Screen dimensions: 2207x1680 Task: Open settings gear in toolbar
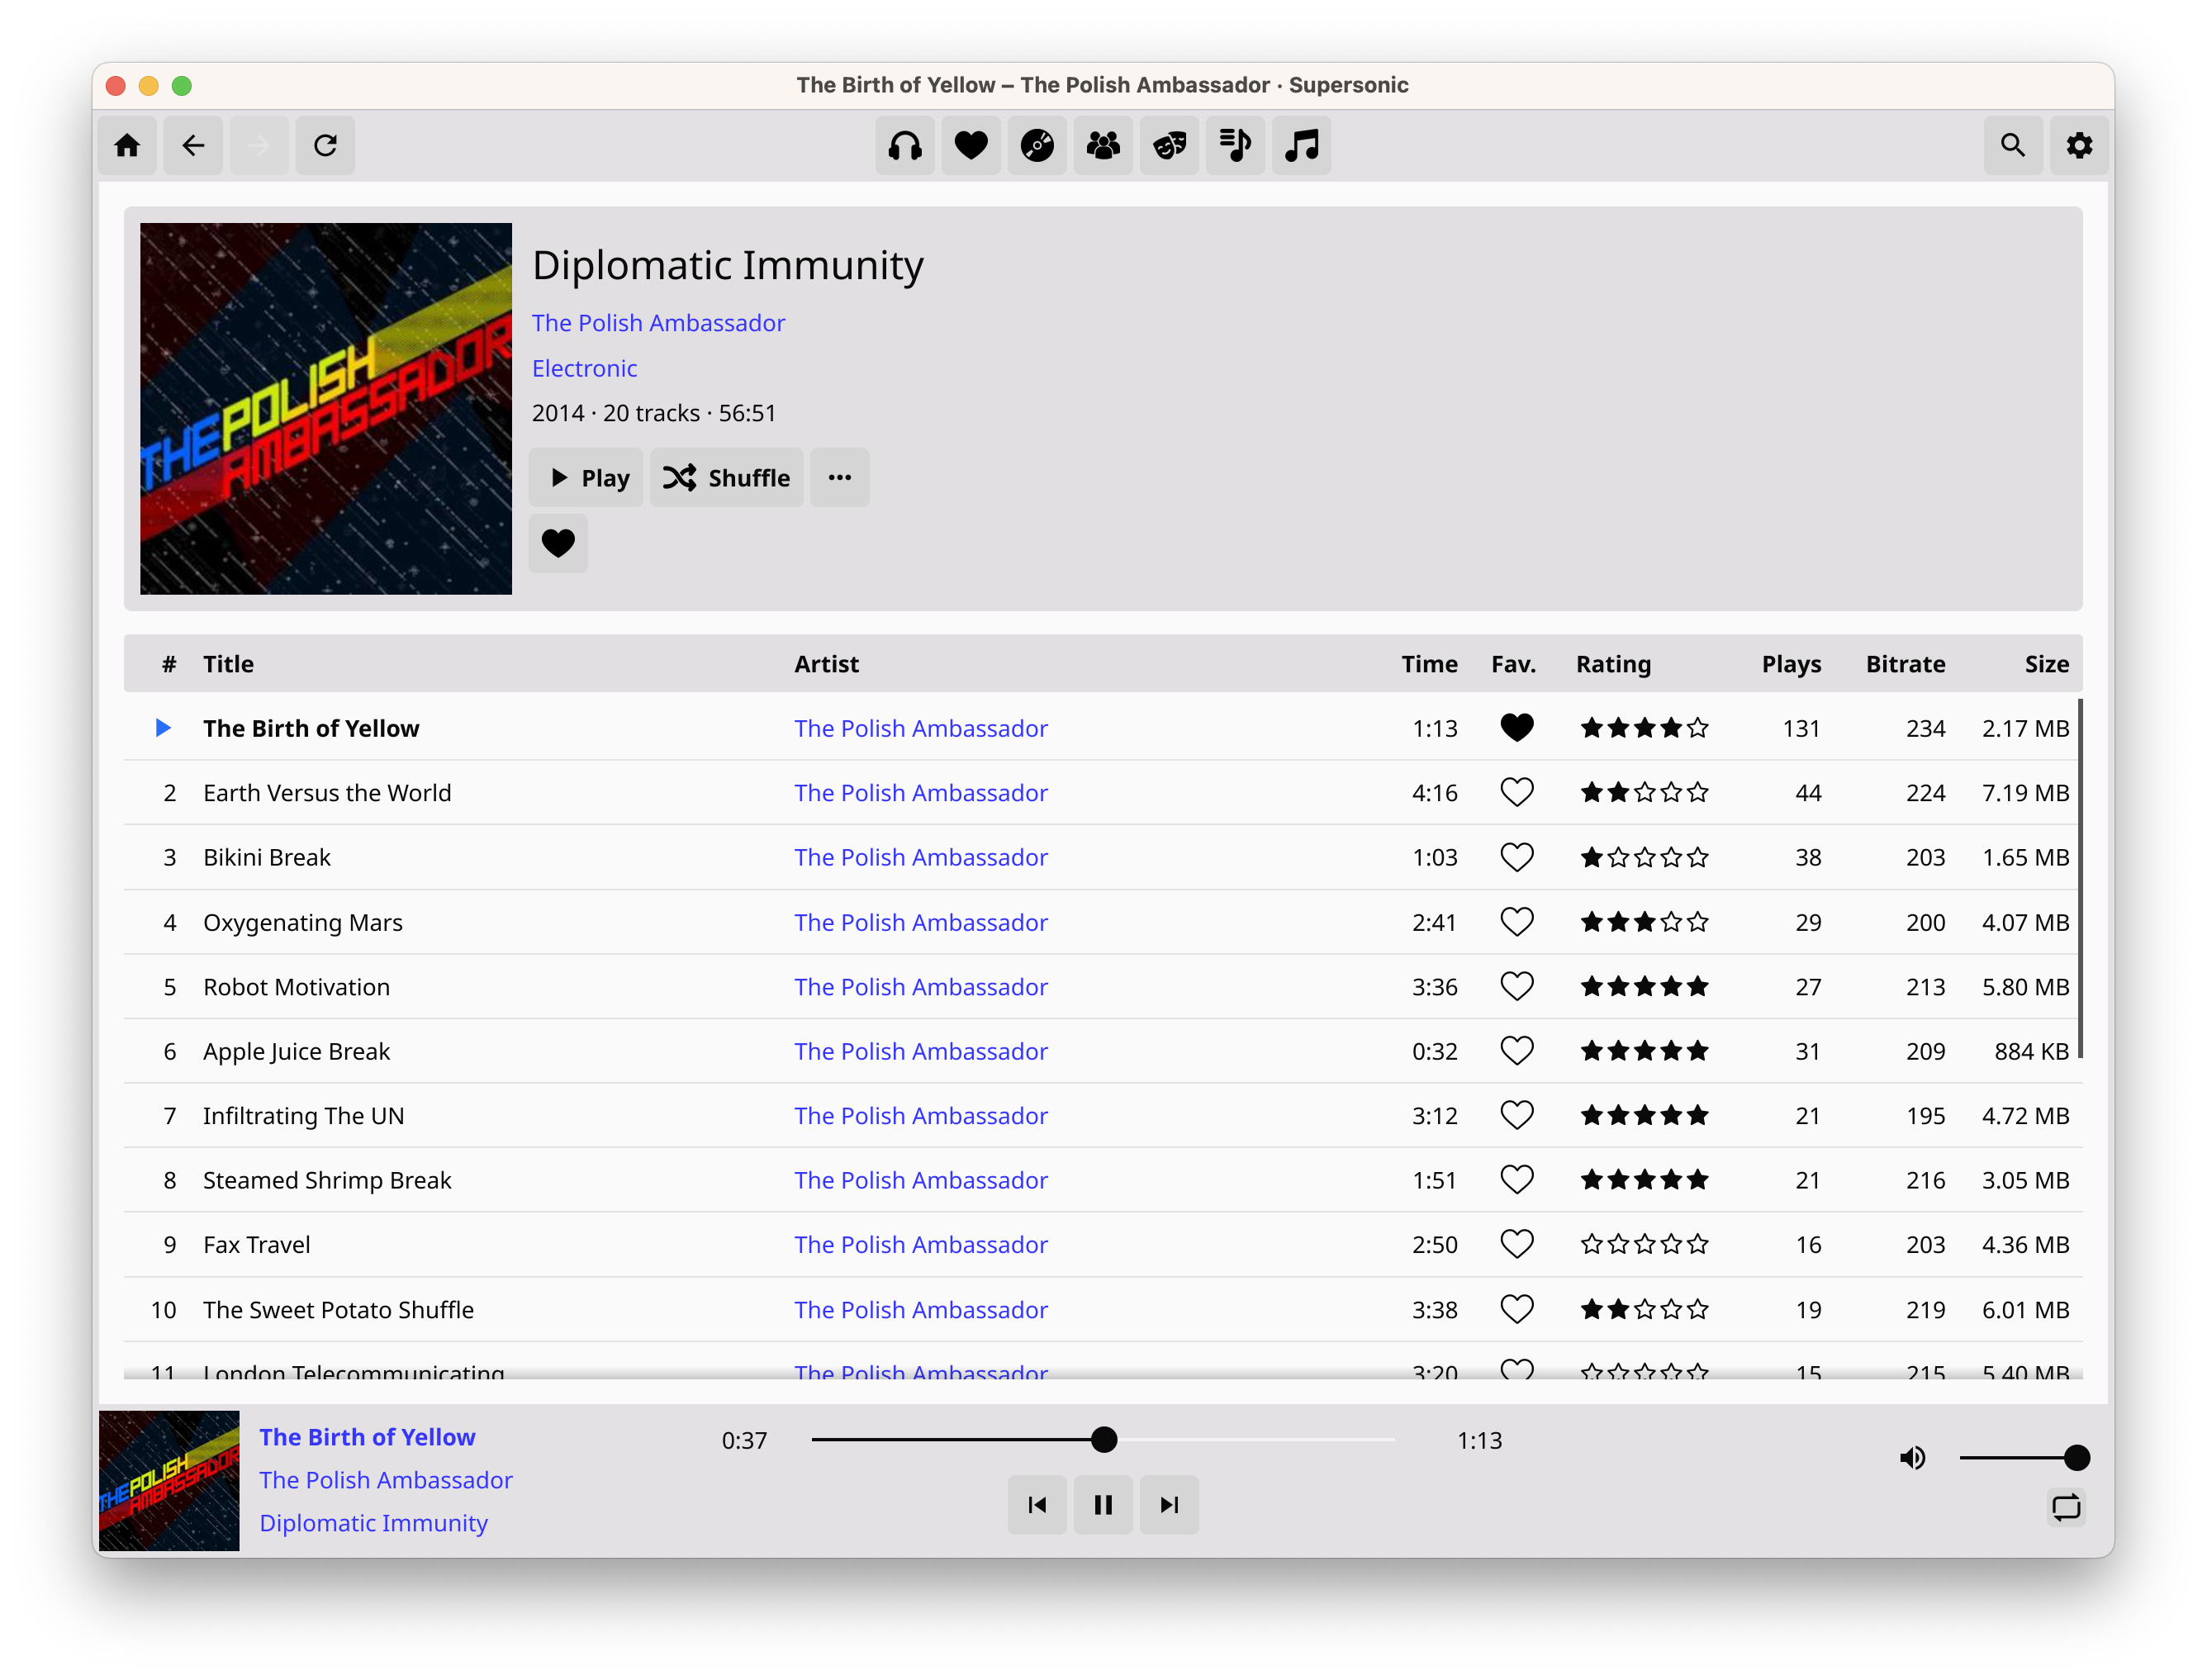[2078, 146]
